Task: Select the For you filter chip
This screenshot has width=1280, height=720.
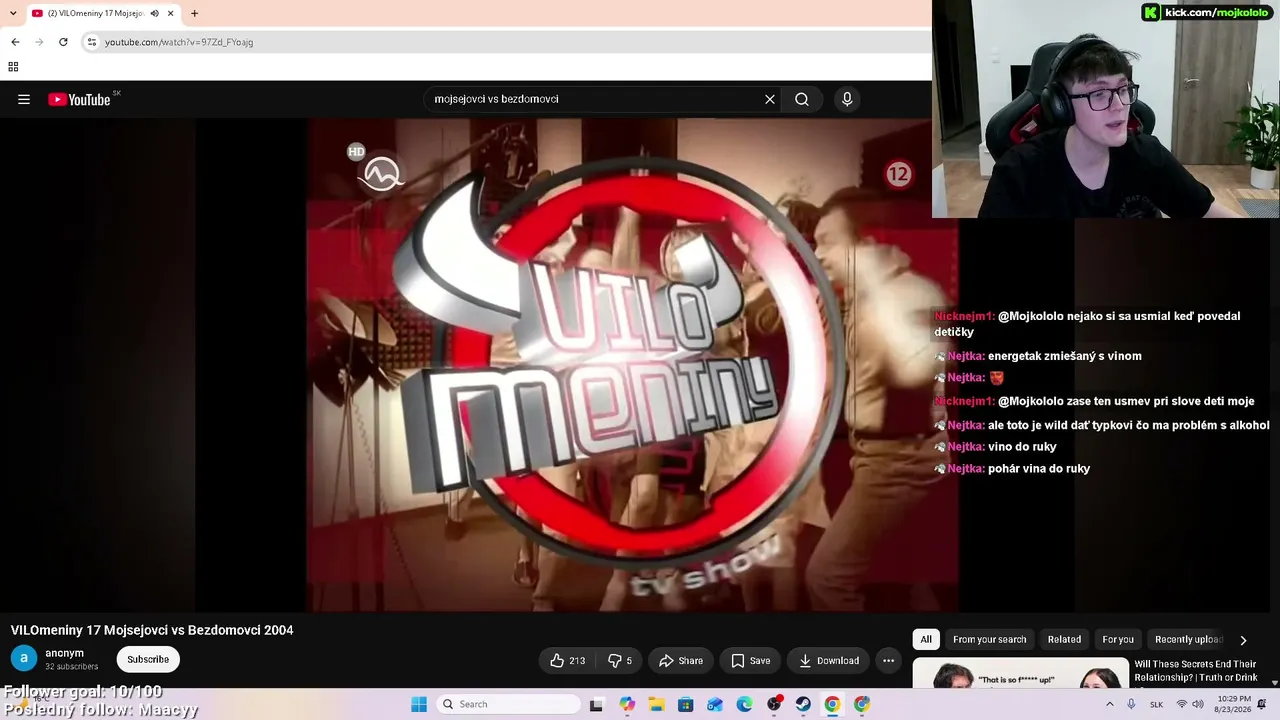Action: pos(1118,639)
